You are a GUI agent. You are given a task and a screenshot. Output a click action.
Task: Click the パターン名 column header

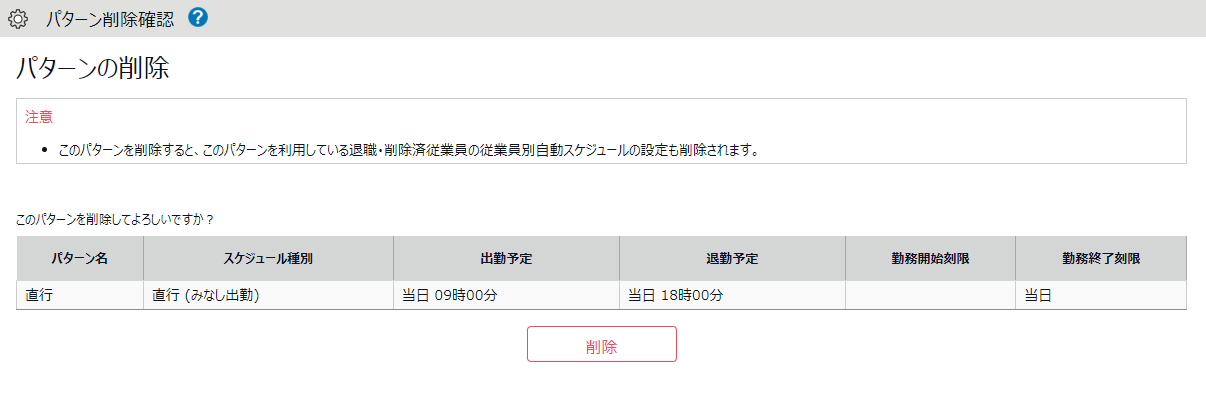80,258
